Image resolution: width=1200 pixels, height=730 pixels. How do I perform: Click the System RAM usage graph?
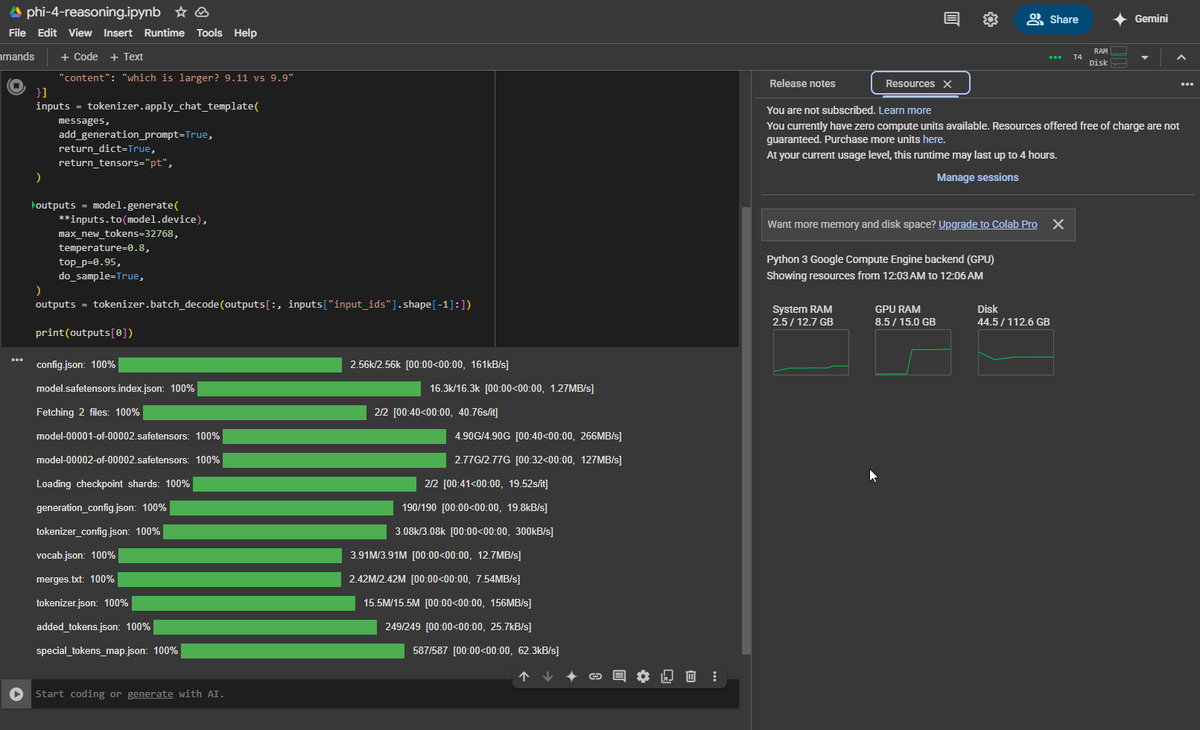click(811, 353)
